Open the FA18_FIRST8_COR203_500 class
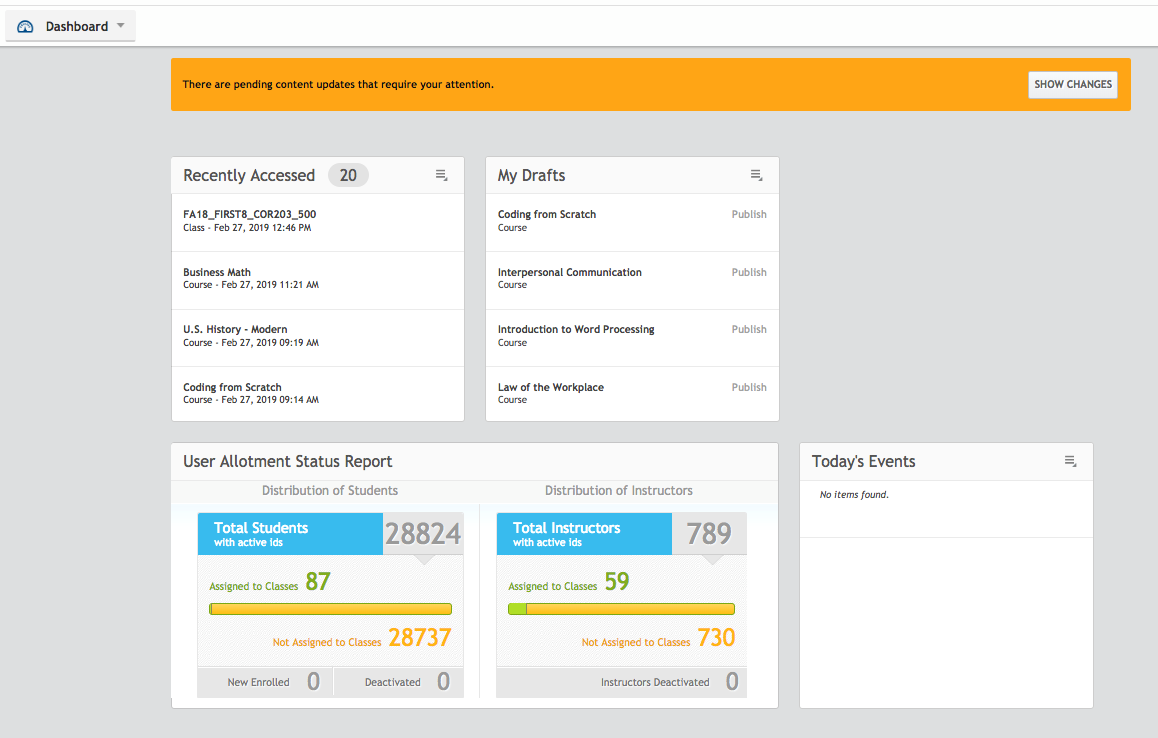This screenshot has height=738, width=1158. 249,215
